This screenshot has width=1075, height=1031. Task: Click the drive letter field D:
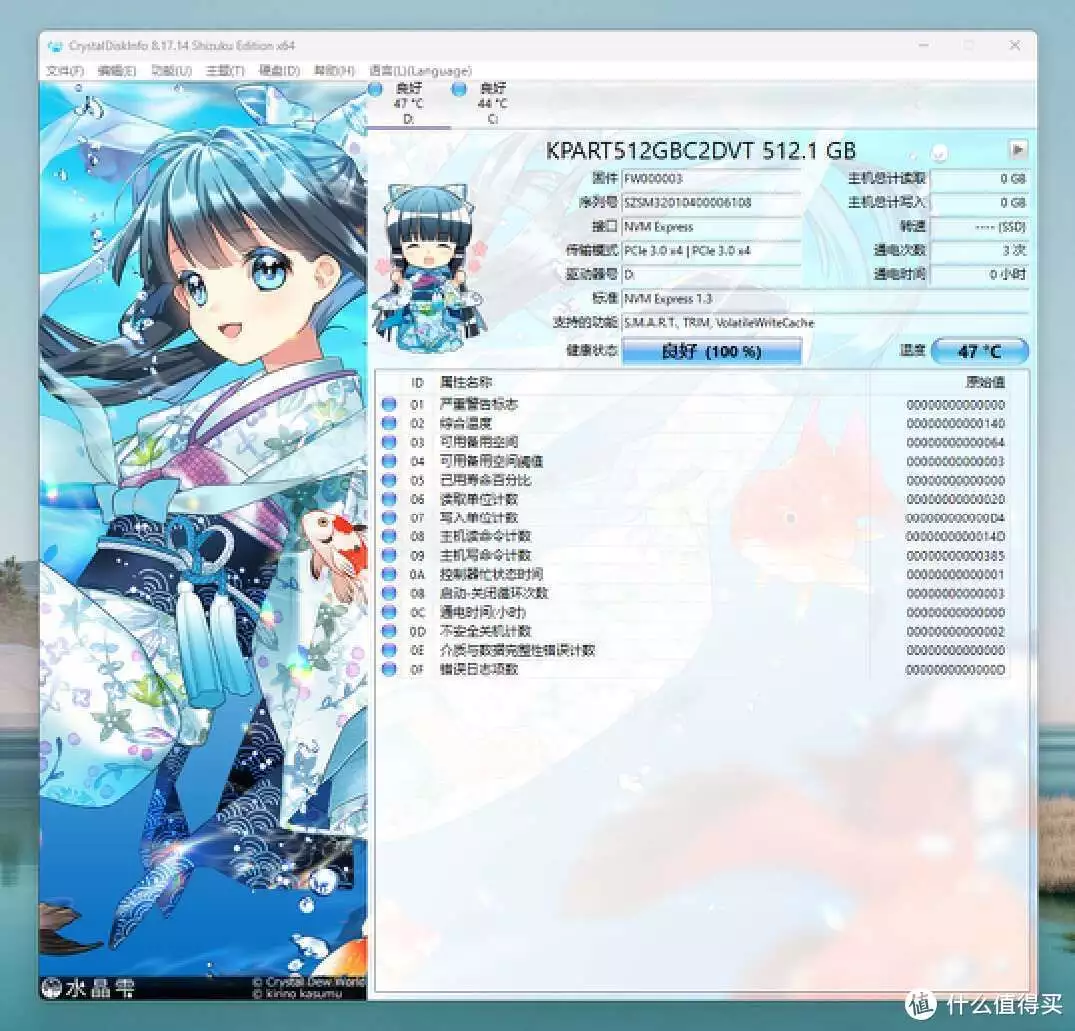tap(711, 274)
